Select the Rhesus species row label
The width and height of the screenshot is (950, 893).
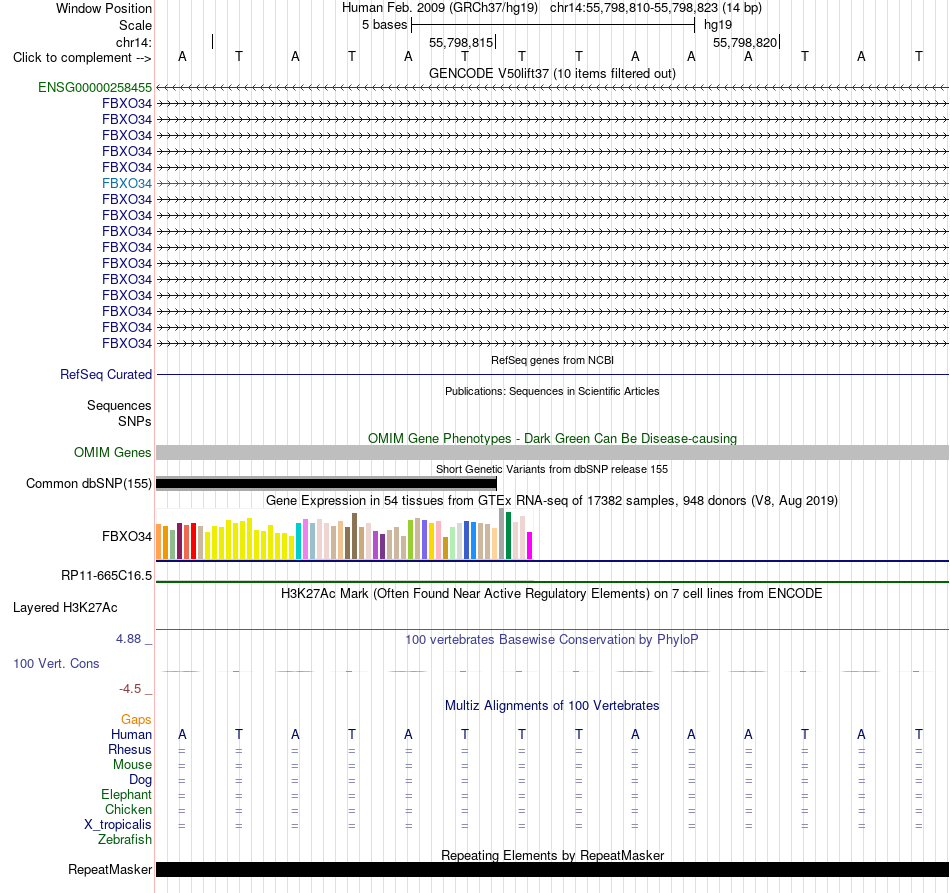point(130,749)
